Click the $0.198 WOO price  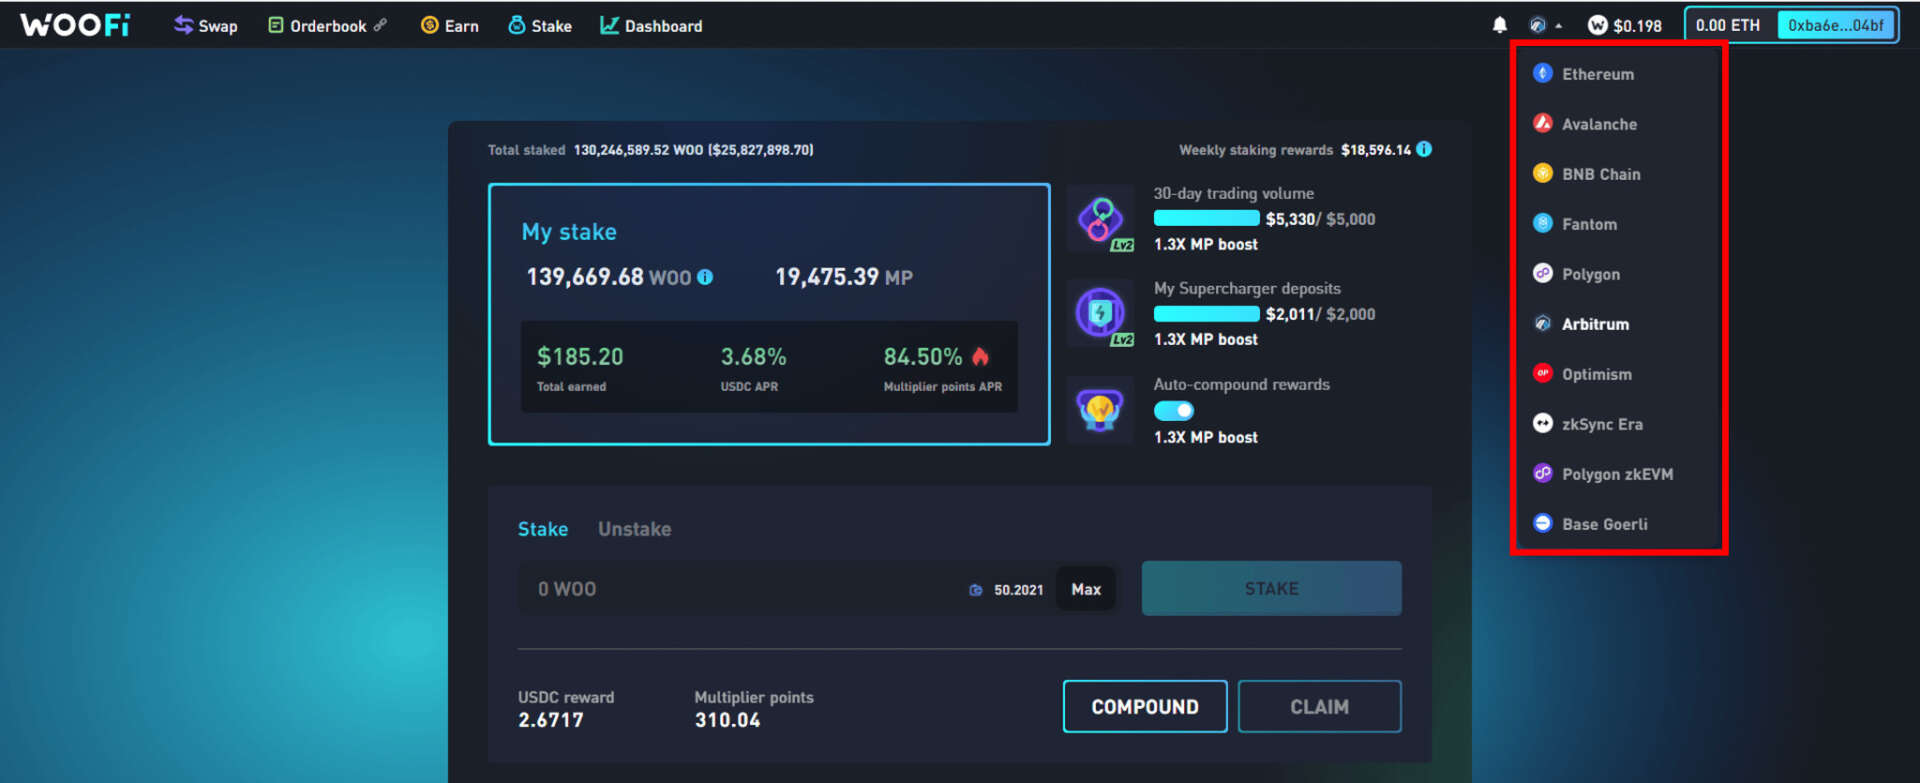[1637, 26]
